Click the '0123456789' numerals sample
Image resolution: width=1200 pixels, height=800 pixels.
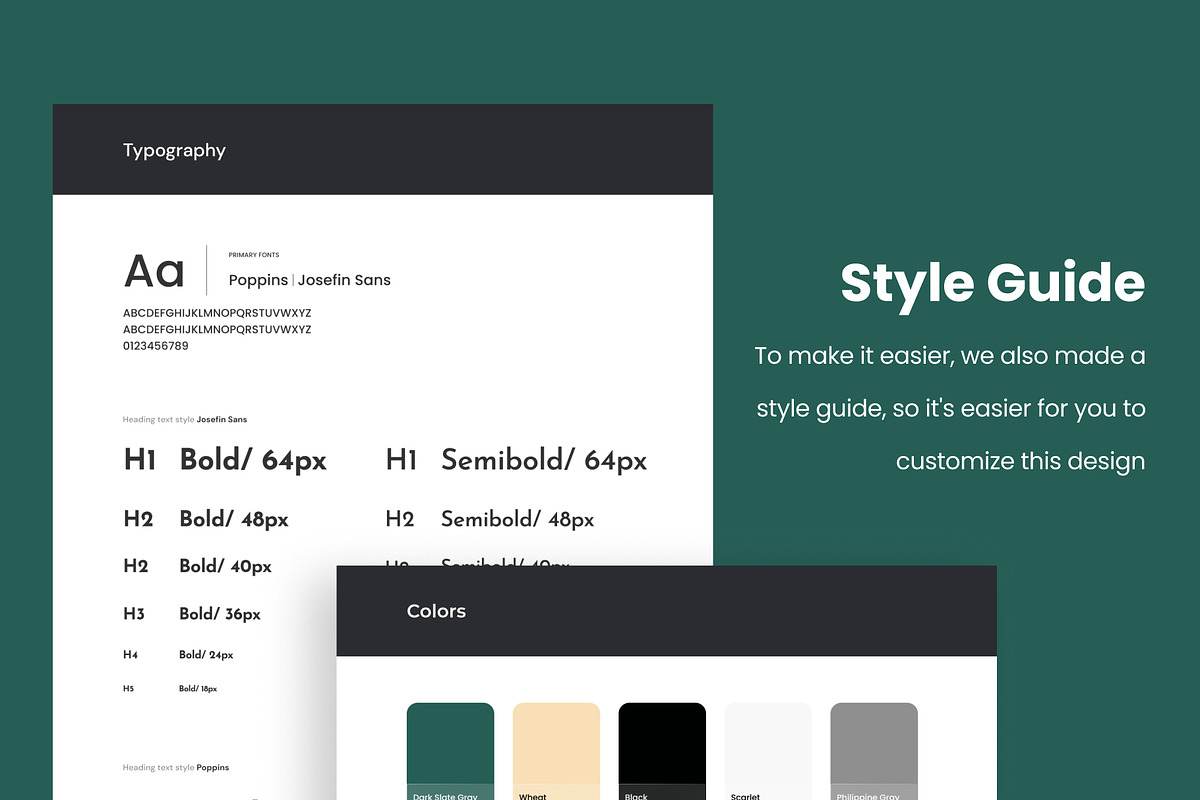[x=156, y=346]
